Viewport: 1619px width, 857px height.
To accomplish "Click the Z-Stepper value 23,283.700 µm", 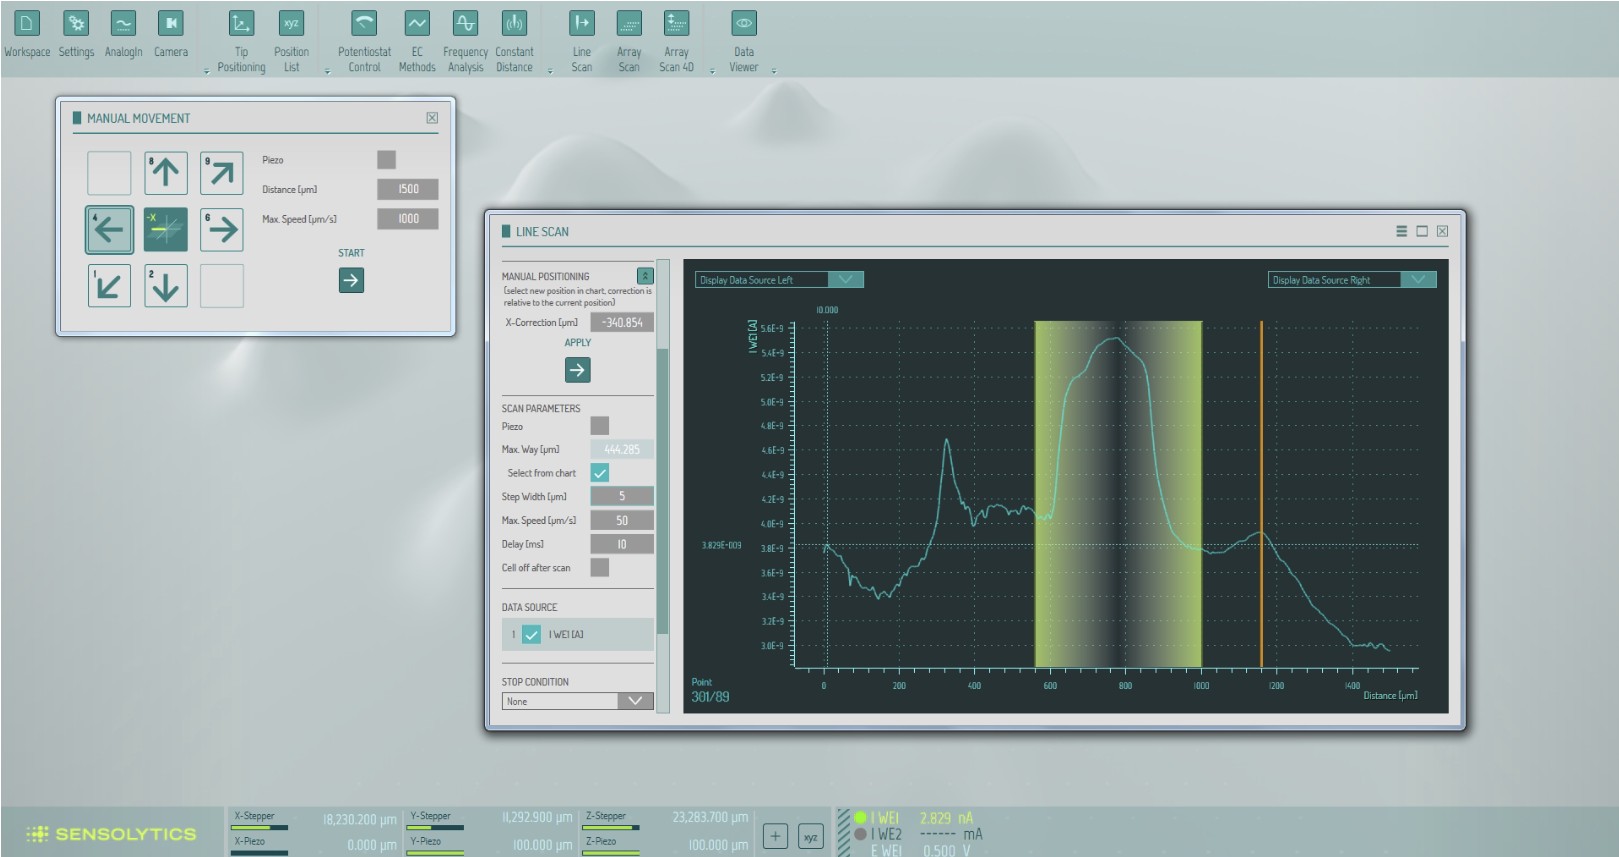I will click(x=710, y=817).
